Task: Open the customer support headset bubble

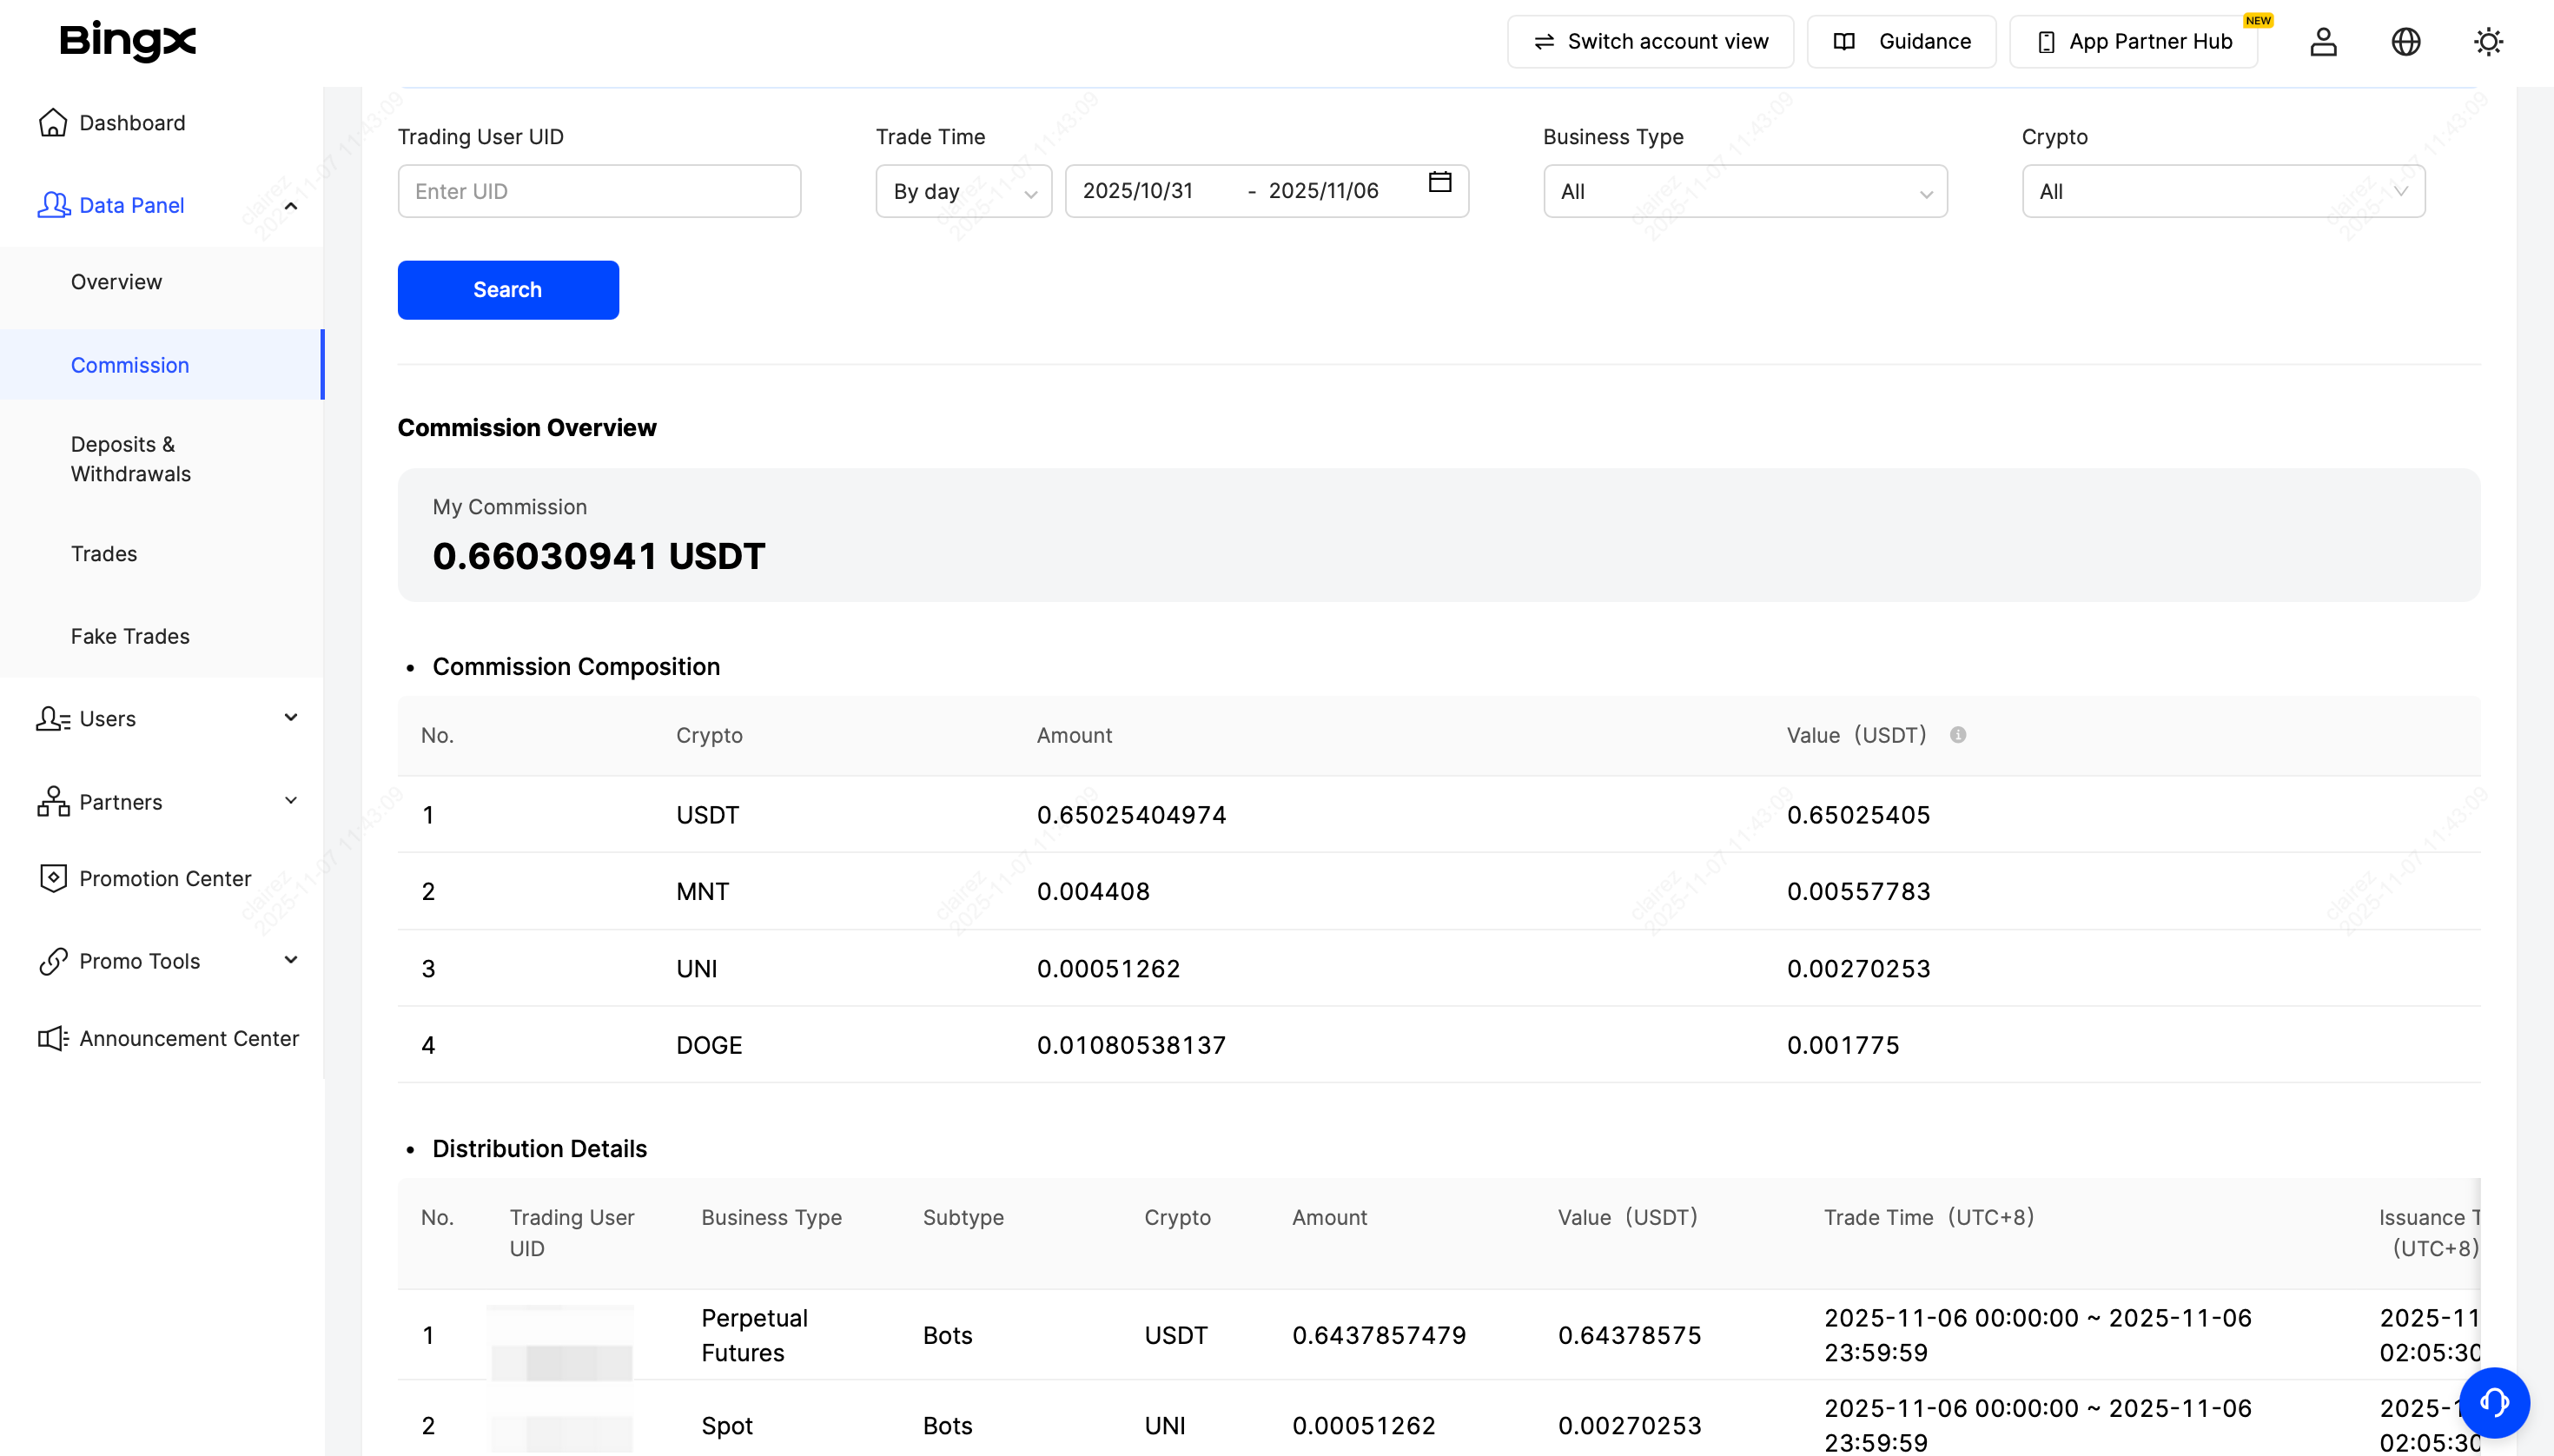Action: [x=2494, y=1402]
